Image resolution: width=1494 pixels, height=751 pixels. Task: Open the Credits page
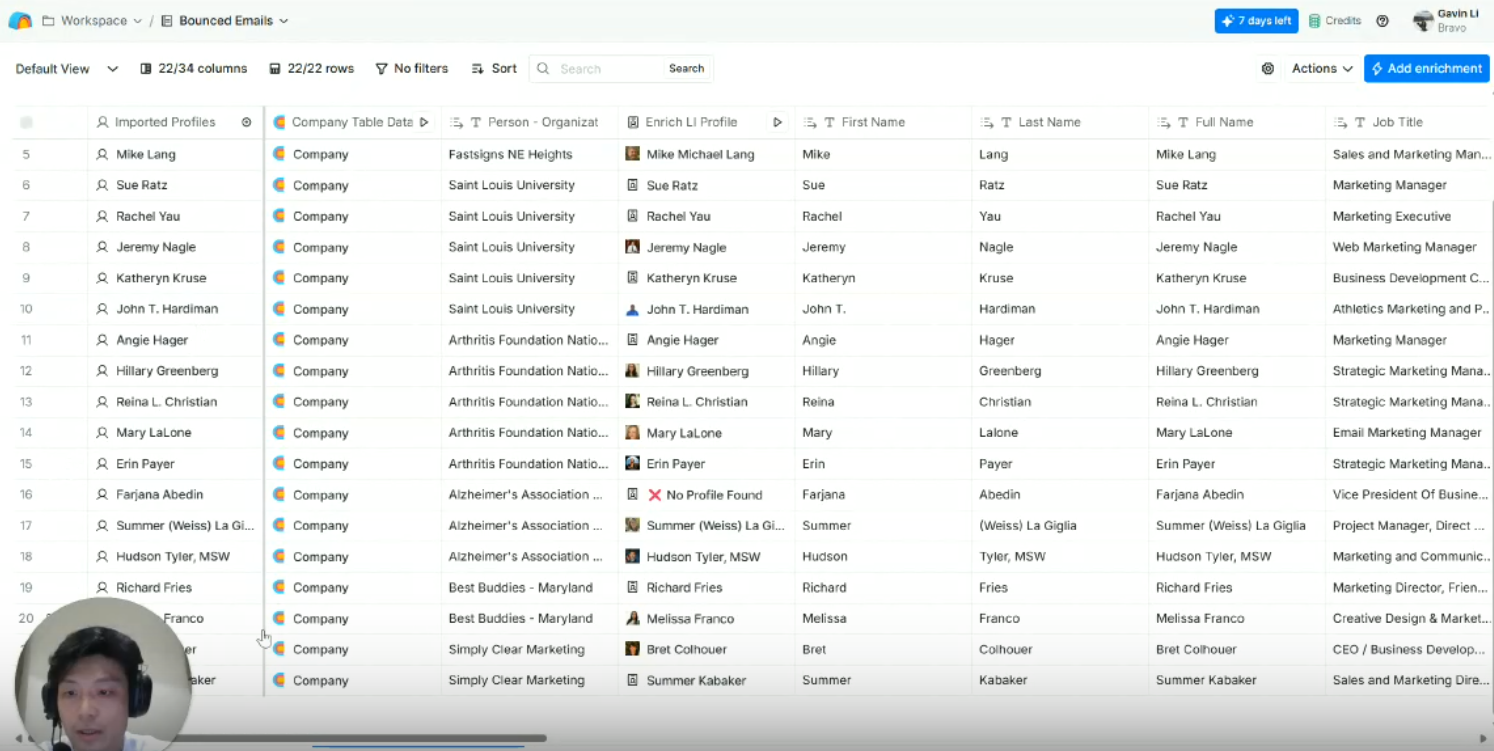1335,21
